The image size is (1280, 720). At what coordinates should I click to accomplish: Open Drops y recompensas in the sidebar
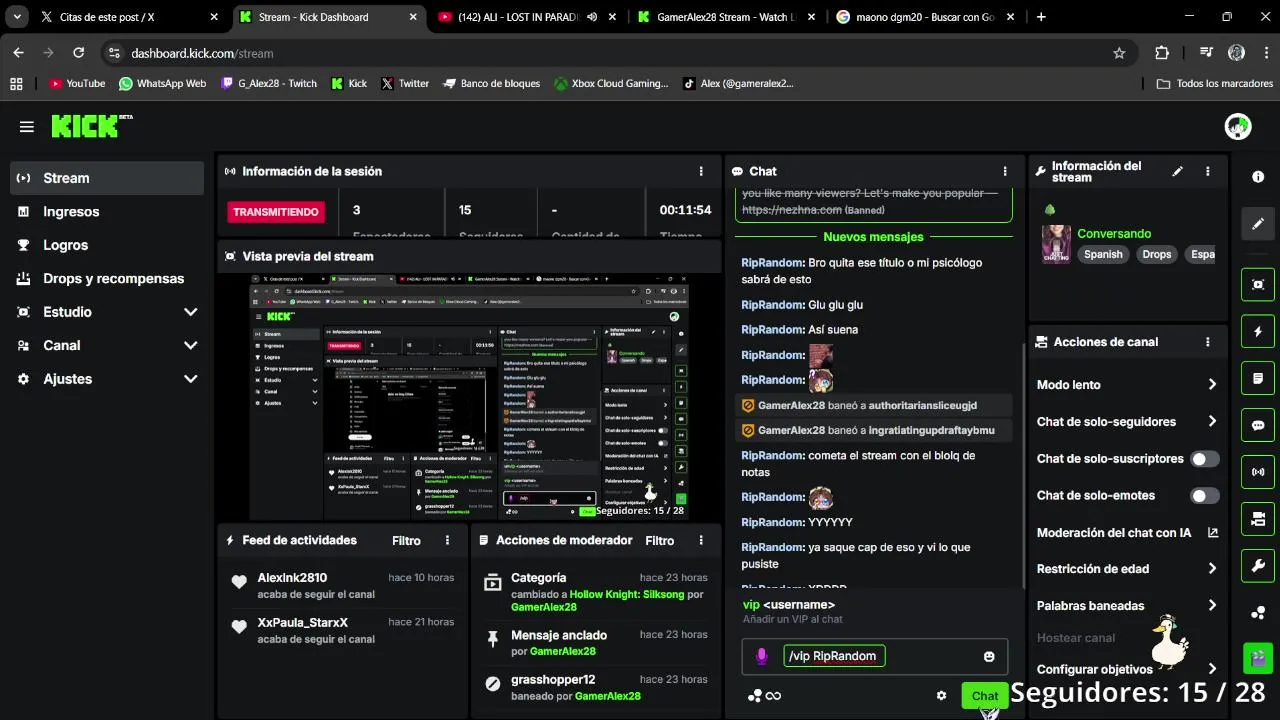[x=107, y=278]
